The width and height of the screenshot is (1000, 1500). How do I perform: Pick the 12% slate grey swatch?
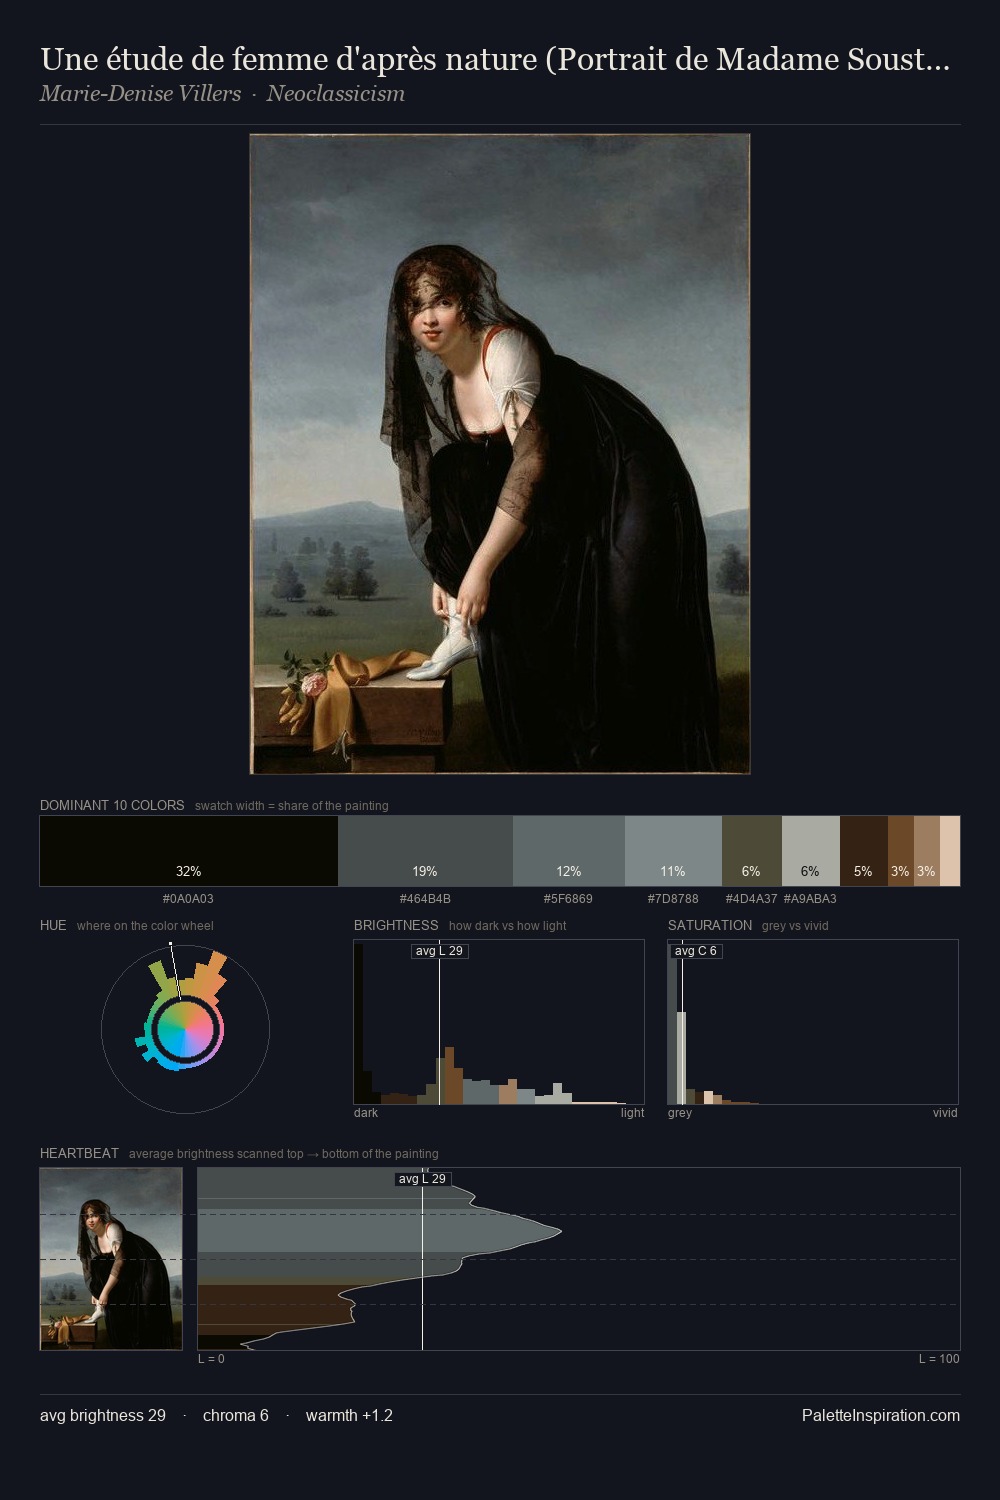pyautogui.click(x=569, y=851)
